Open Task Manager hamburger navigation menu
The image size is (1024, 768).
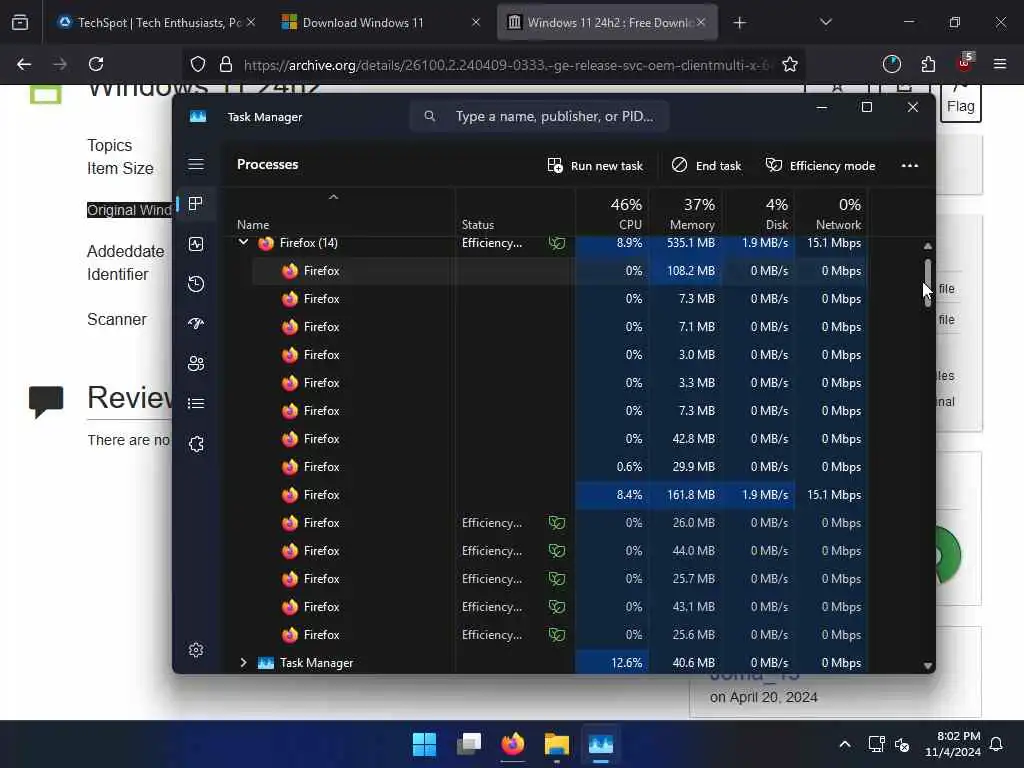(196, 164)
